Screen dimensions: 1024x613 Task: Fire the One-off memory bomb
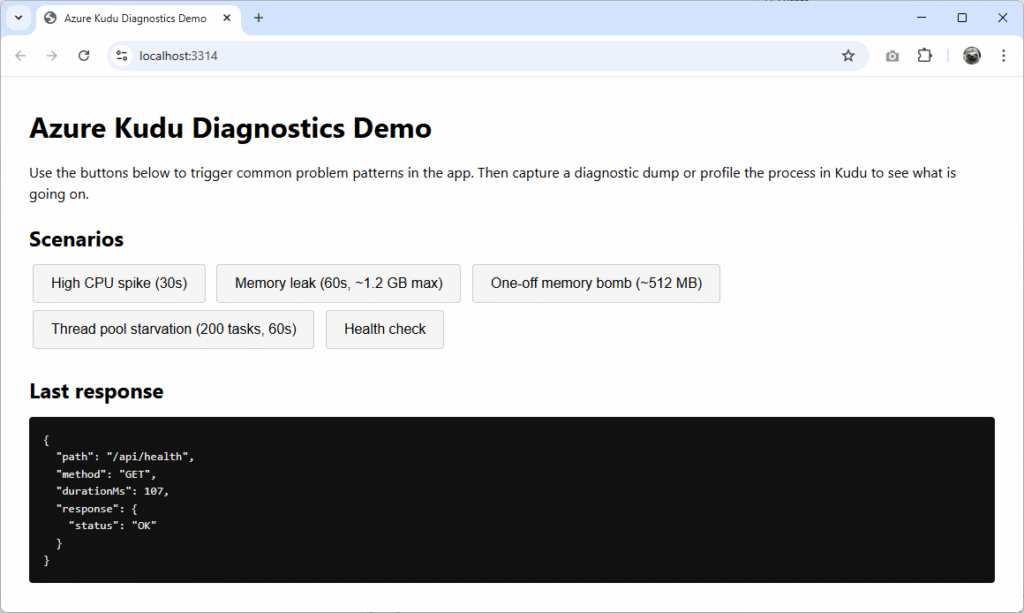point(596,283)
